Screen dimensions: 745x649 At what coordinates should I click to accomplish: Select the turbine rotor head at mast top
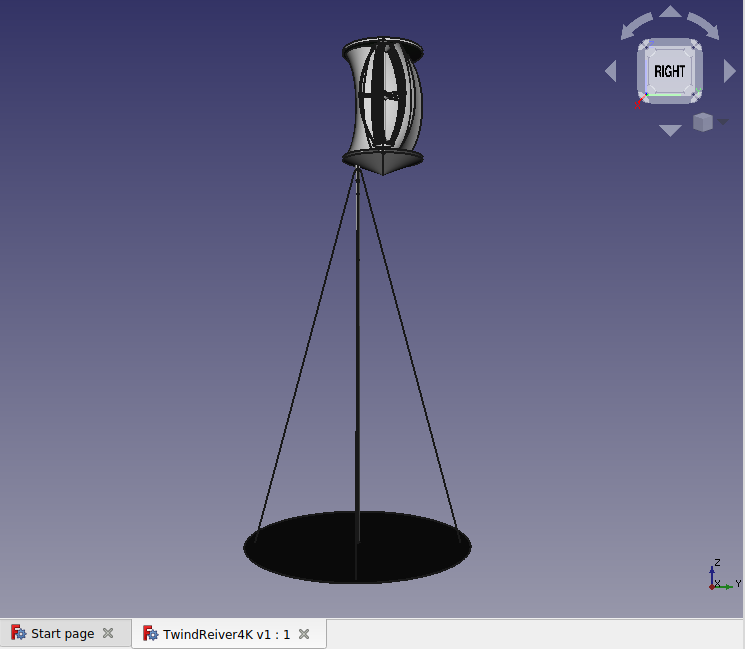point(383,105)
